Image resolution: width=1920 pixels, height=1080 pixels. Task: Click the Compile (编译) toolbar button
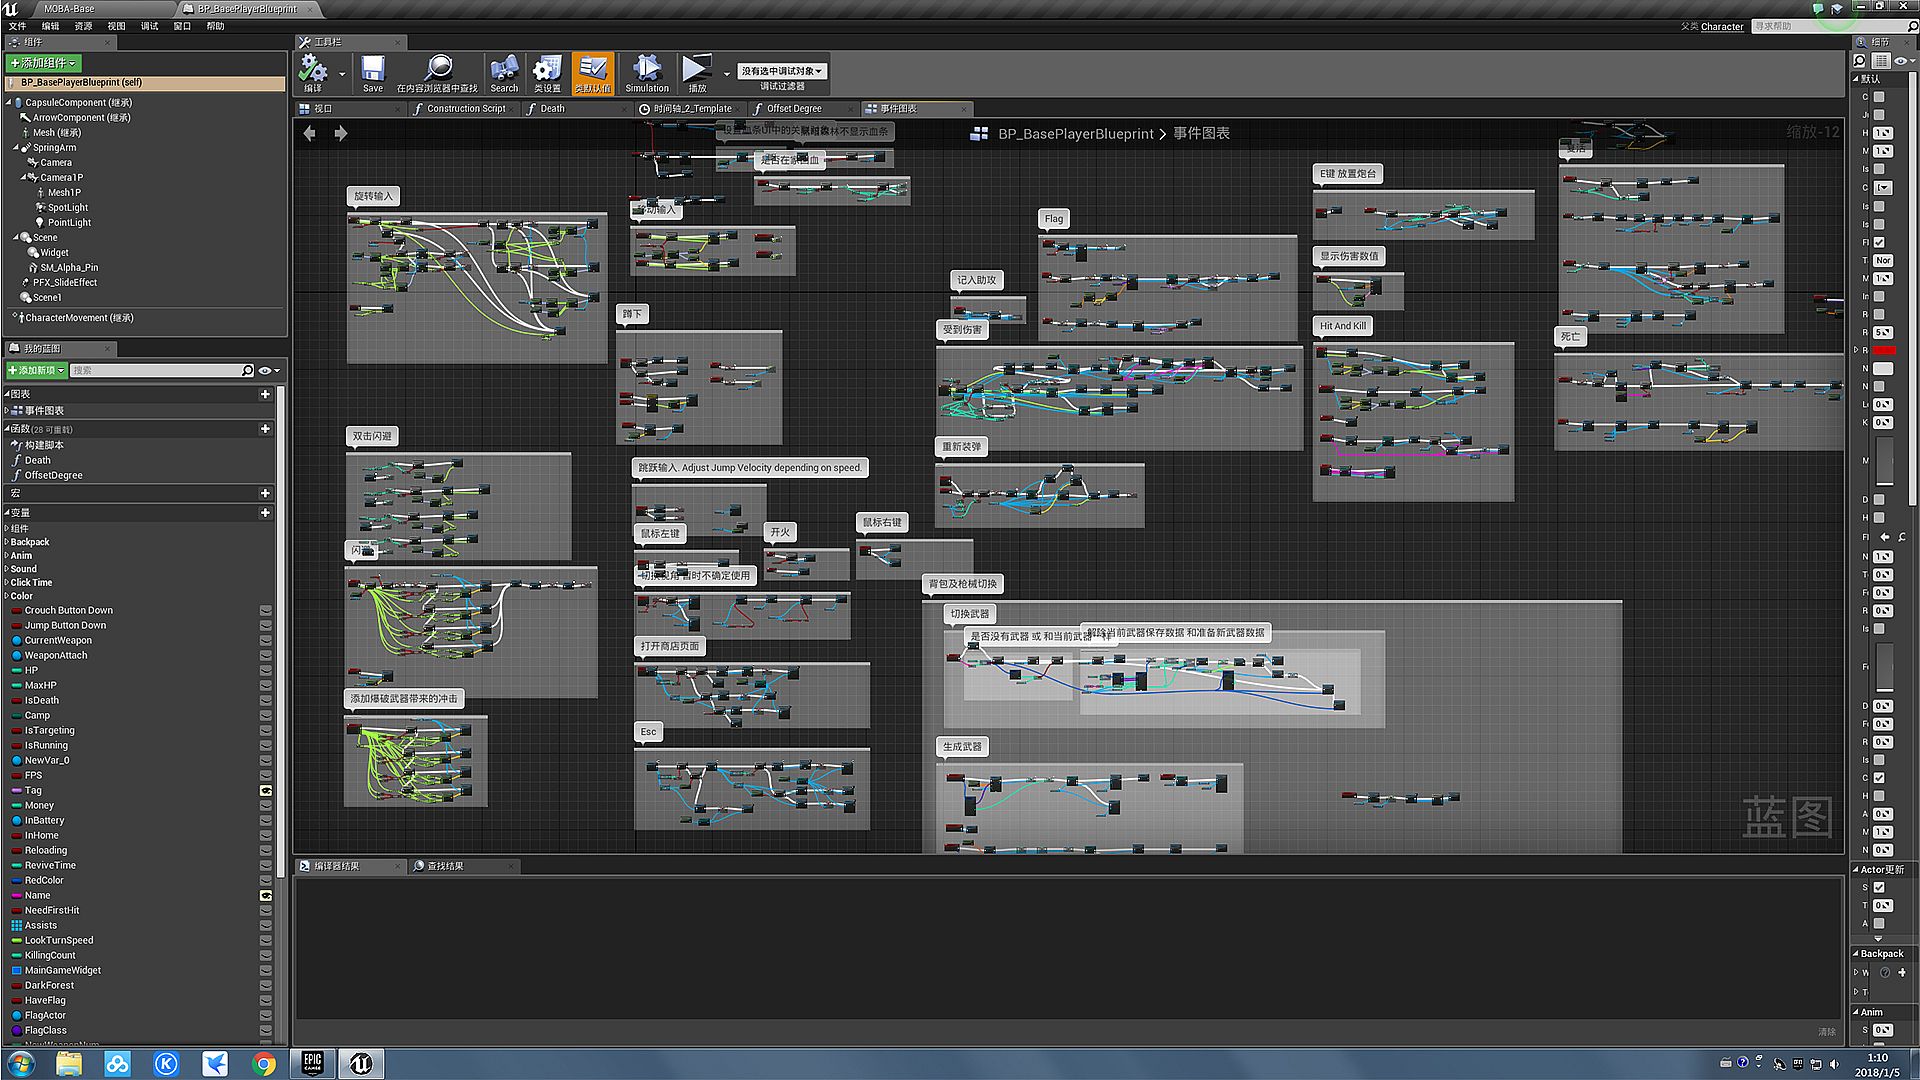click(314, 71)
